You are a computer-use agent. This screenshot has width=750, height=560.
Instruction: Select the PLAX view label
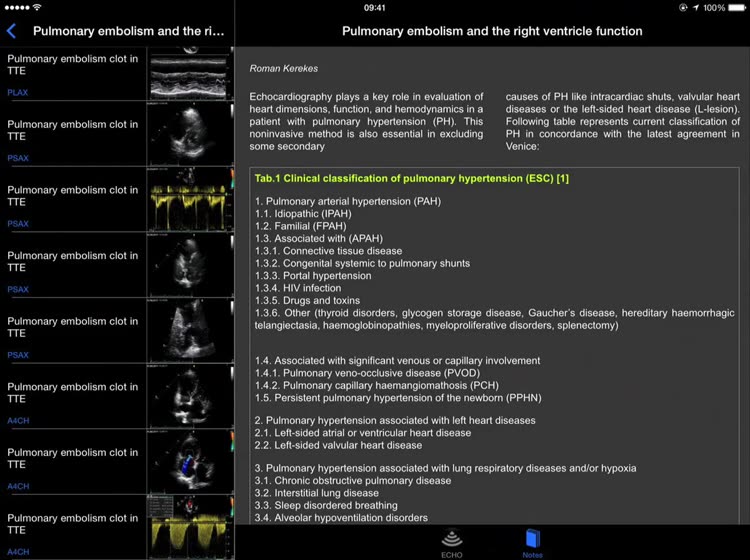[x=18, y=92]
